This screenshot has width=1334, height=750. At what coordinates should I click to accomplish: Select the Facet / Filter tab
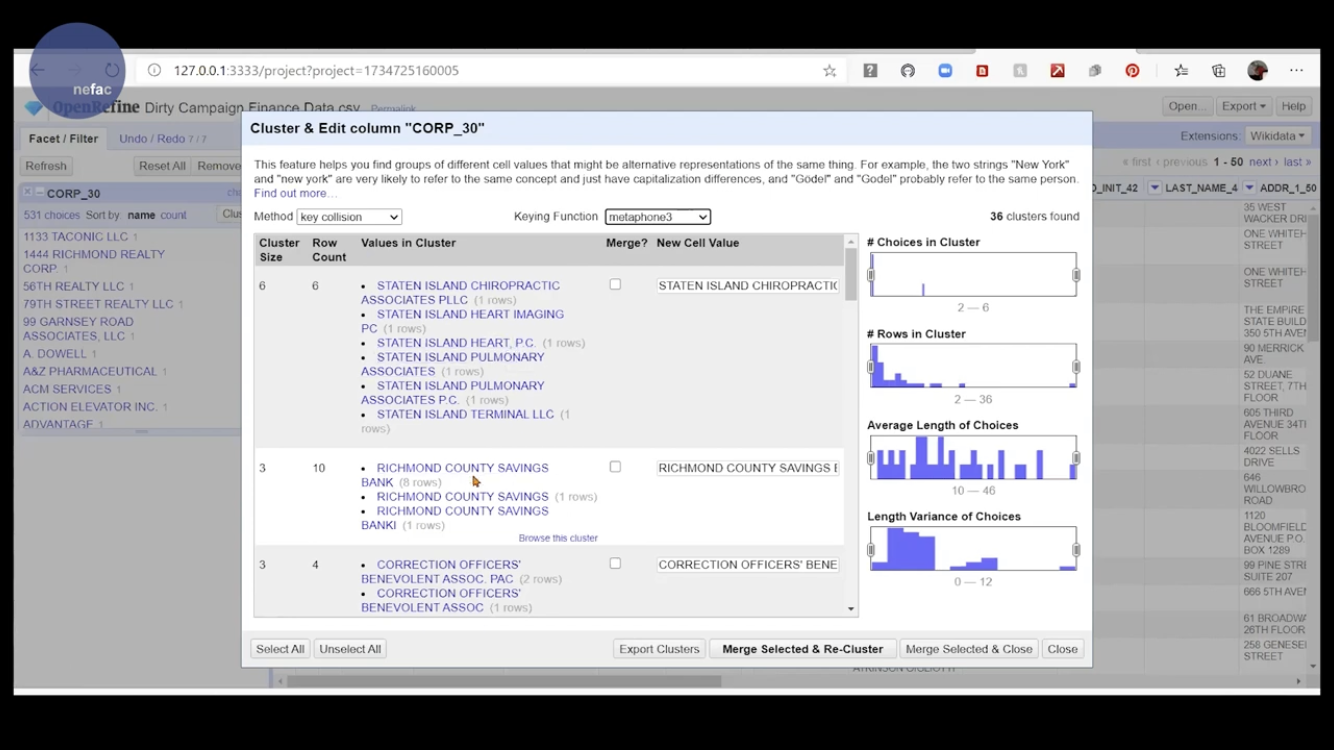[x=63, y=139]
